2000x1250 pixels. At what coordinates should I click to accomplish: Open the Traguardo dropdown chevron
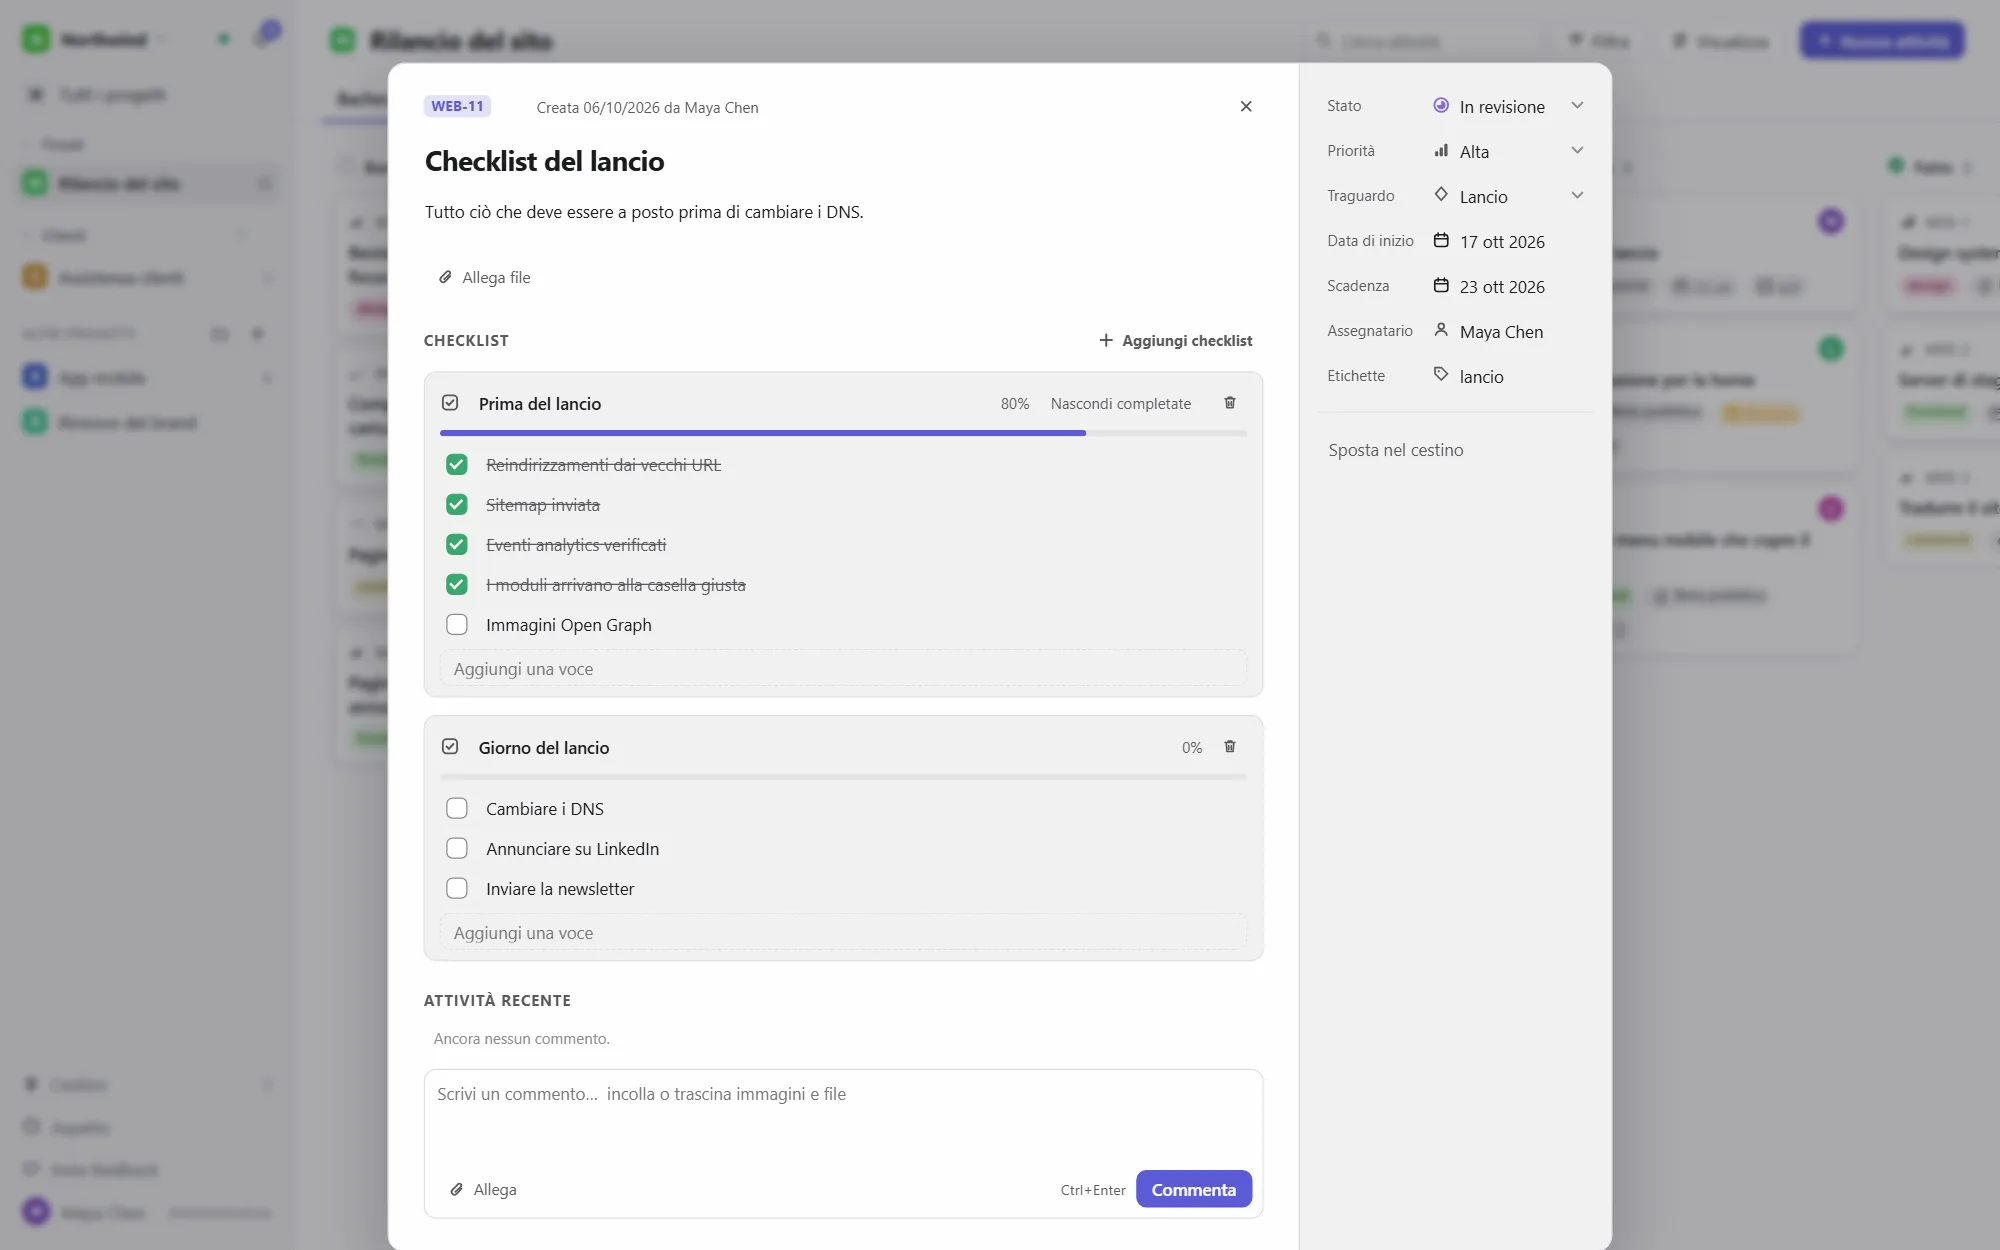click(1577, 195)
